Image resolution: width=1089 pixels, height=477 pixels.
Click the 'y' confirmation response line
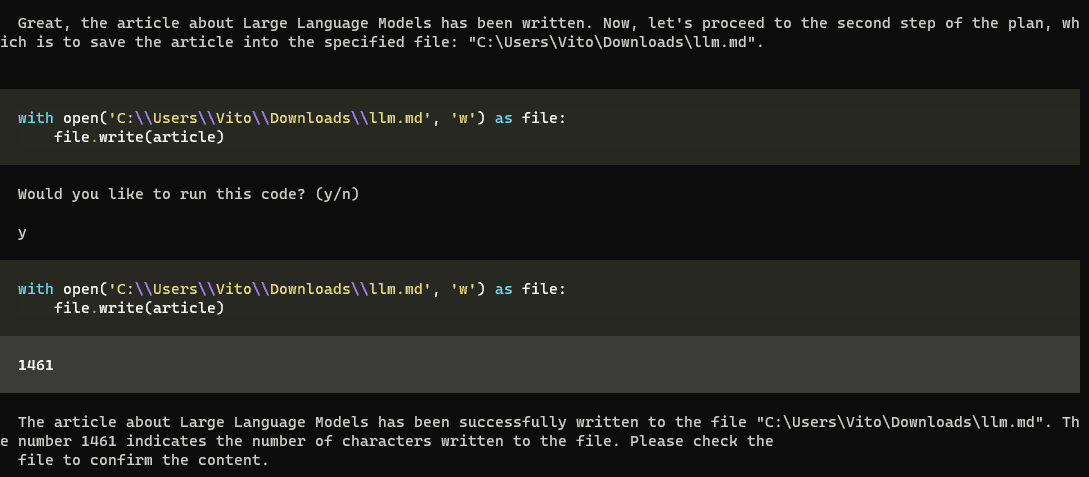22,232
